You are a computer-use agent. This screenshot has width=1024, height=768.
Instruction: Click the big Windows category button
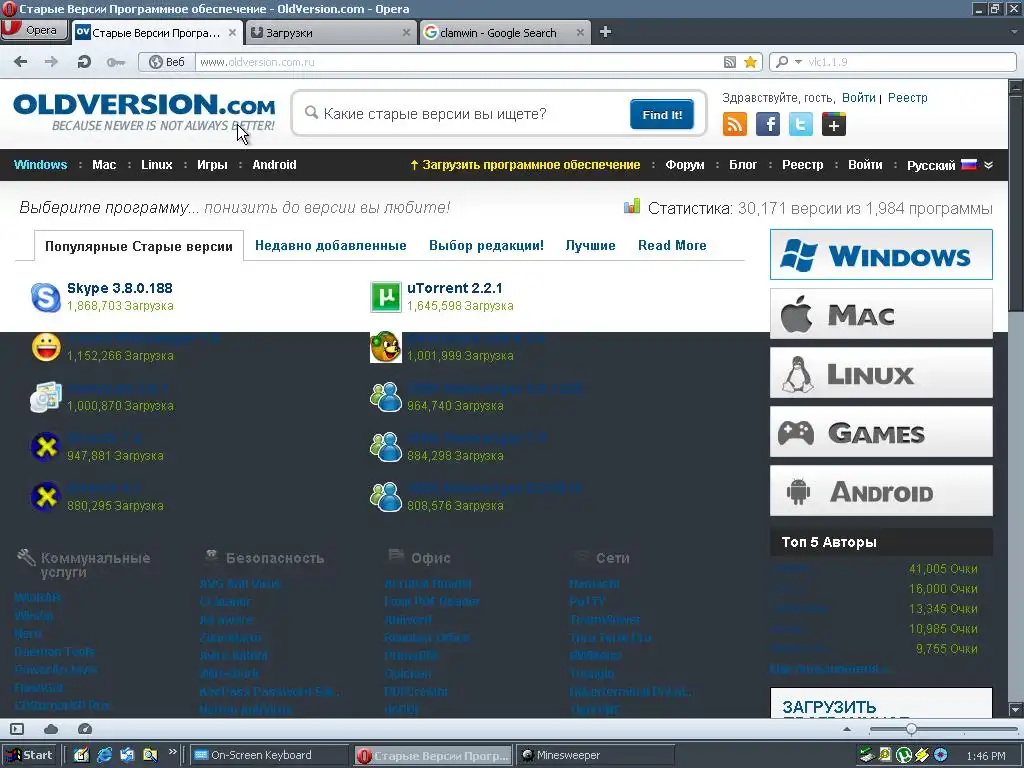(881, 255)
